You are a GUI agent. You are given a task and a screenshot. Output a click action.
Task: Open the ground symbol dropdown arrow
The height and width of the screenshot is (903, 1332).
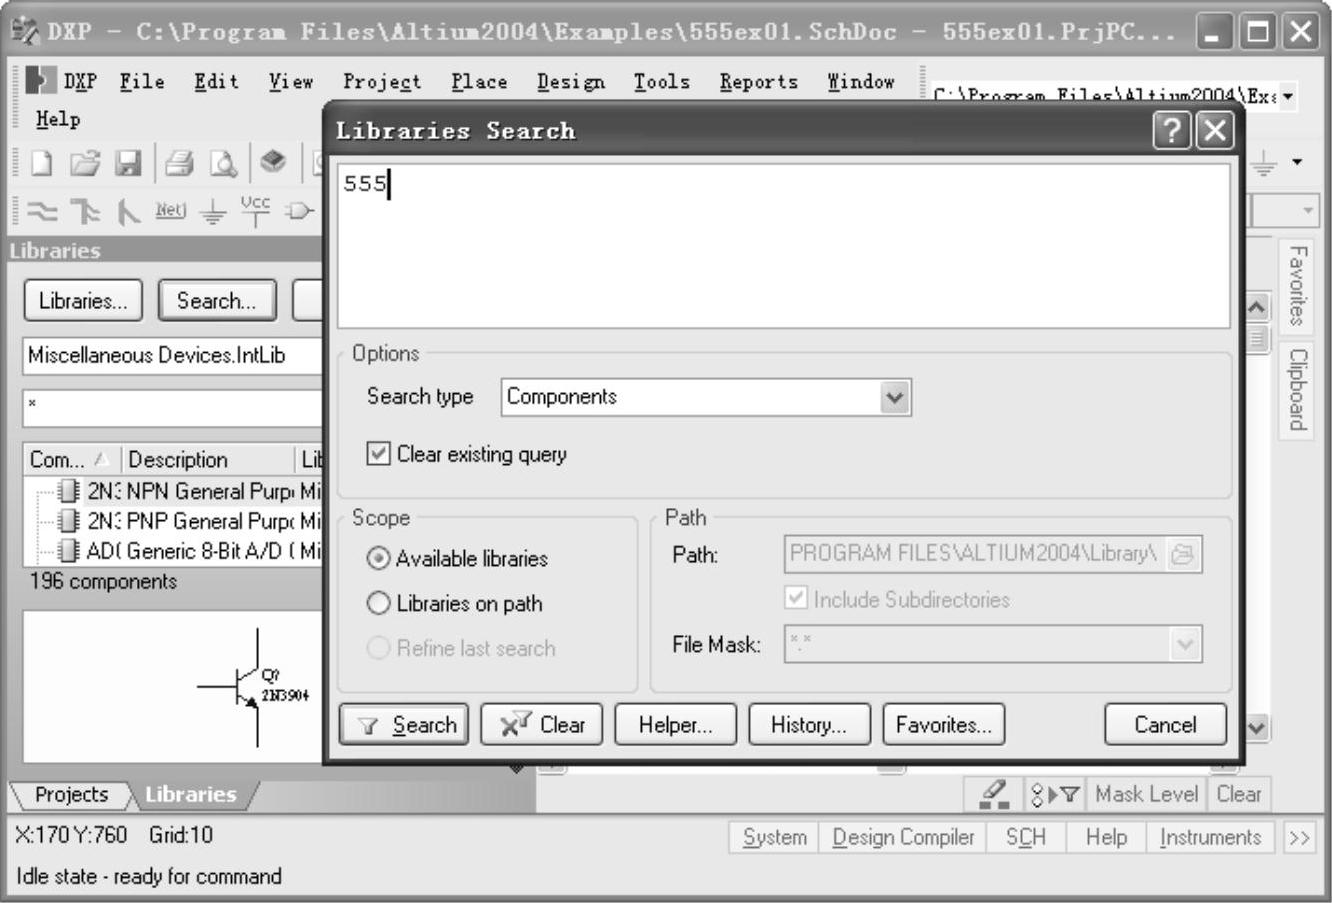[x=1298, y=163]
